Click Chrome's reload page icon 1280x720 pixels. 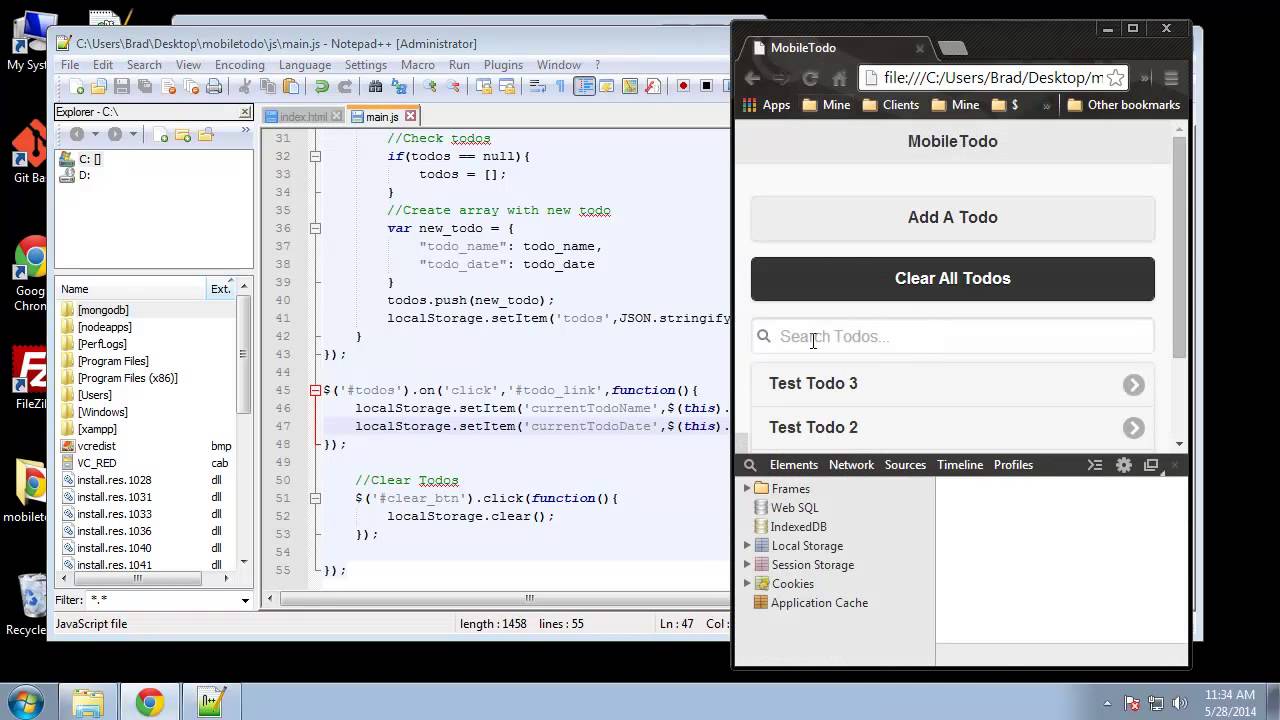(x=810, y=78)
